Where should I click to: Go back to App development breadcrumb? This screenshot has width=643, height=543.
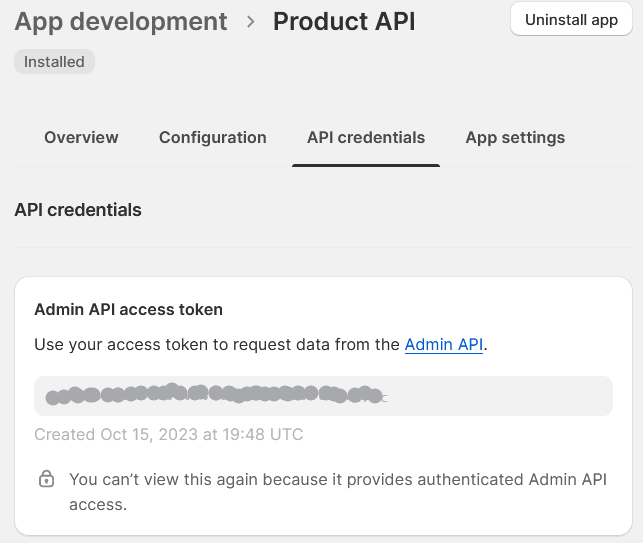(x=121, y=21)
